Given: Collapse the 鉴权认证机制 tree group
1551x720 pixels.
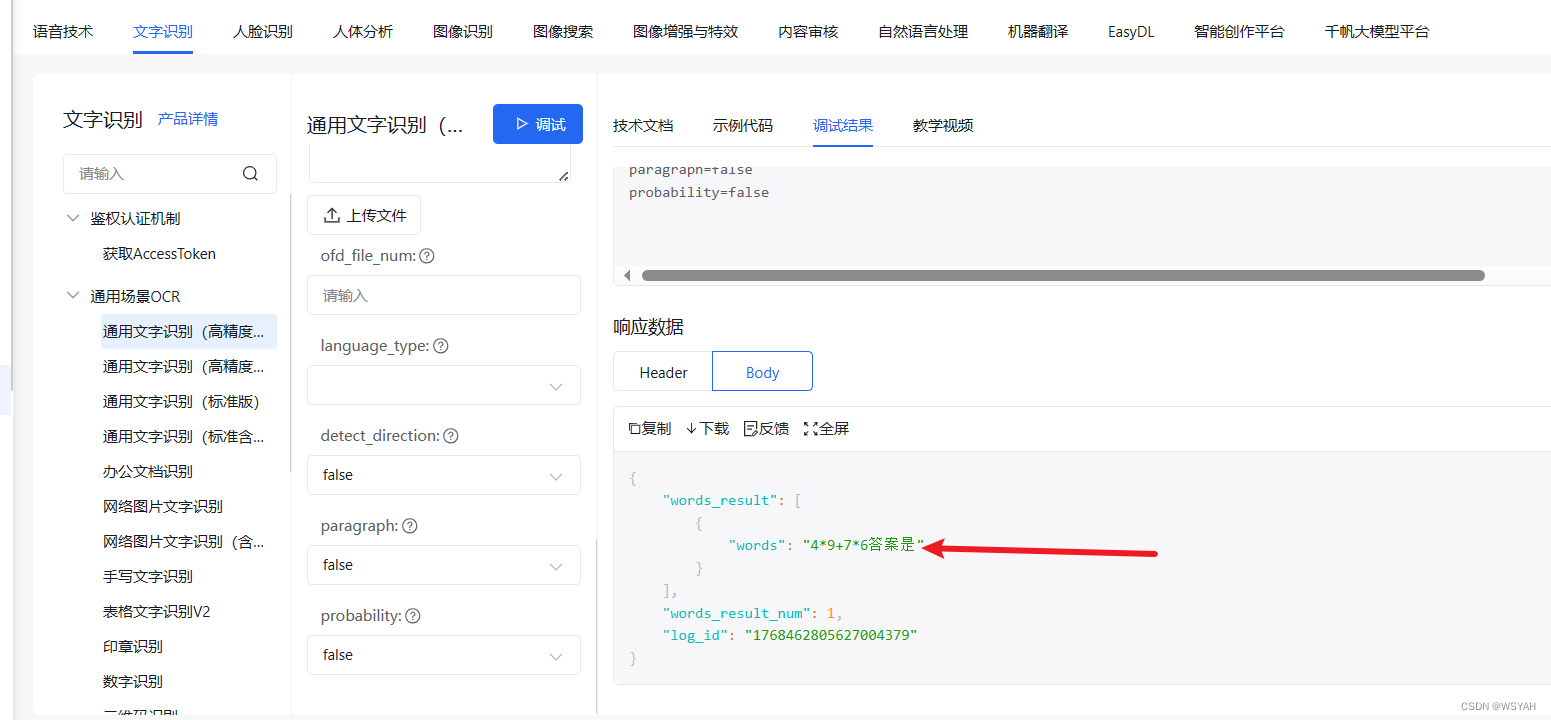Looking at the screenshot, I should point(72,218).
